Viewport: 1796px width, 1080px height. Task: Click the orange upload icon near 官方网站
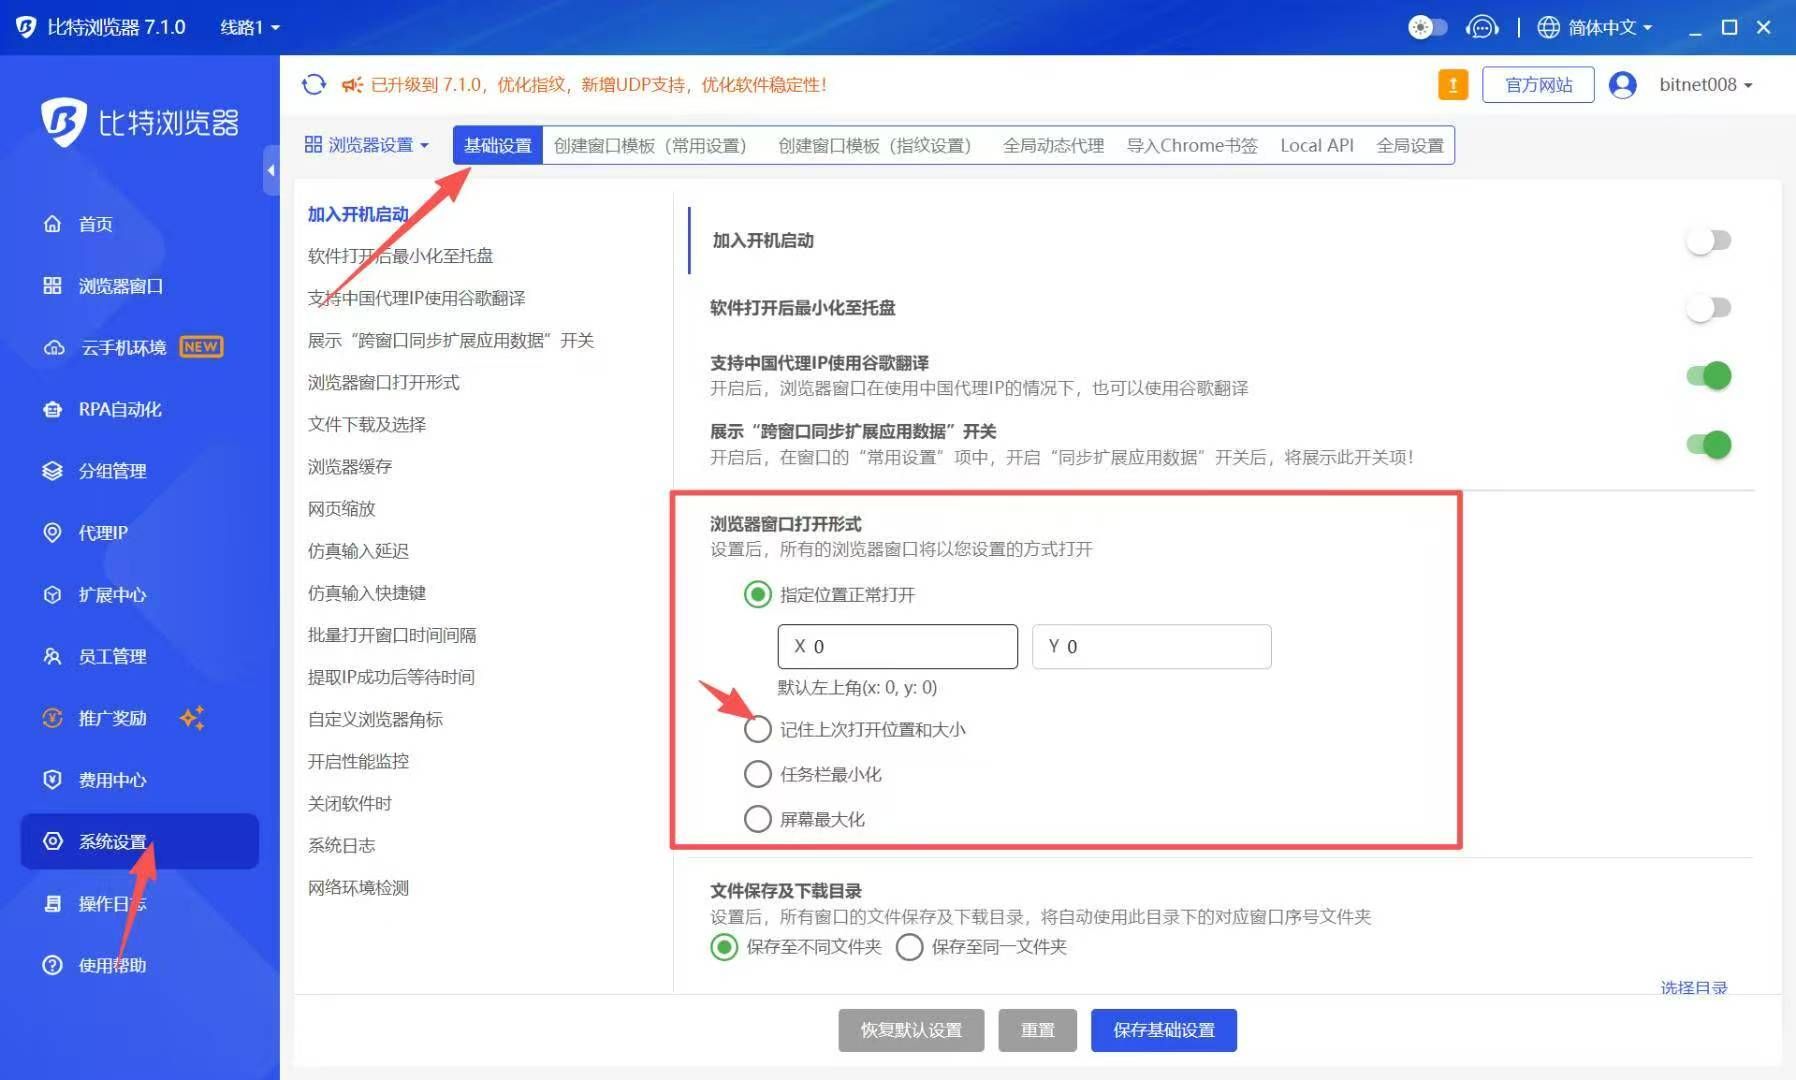pyautogui.click(x=1453, y=85)
